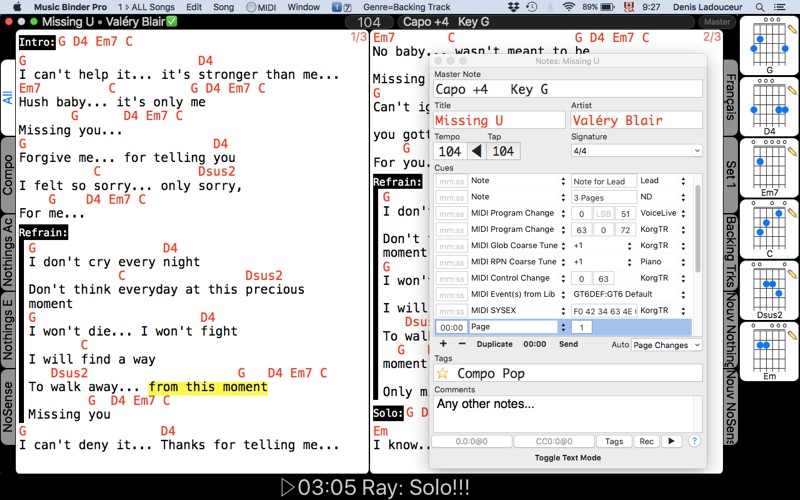Open Lead device selector stepper
Image resolution: width=800 pixels, height=500 pixels.
tap(683, 181)
